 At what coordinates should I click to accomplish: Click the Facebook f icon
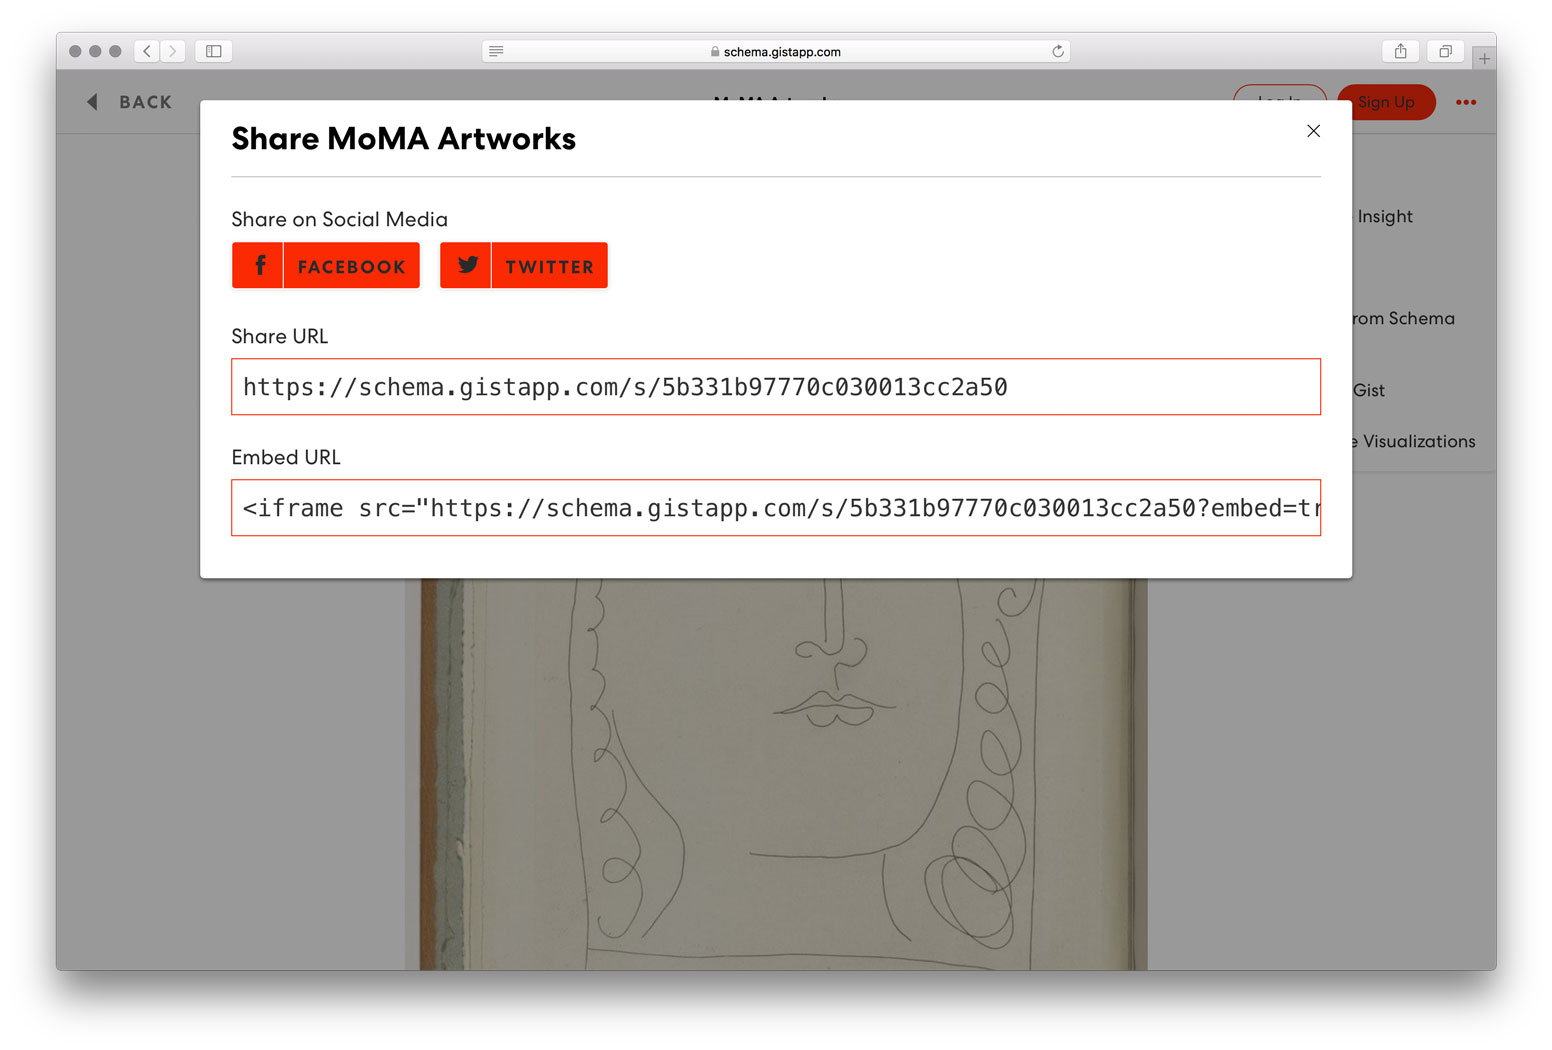point(258,265)
